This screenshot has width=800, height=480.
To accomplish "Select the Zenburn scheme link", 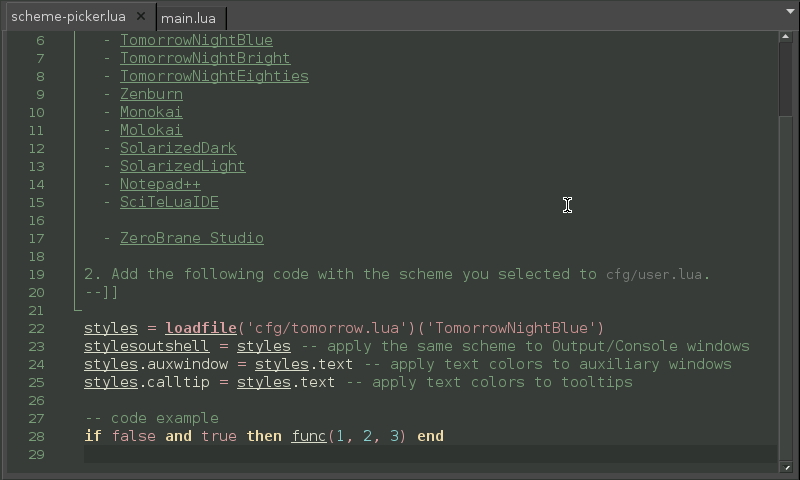I will 151,94.
